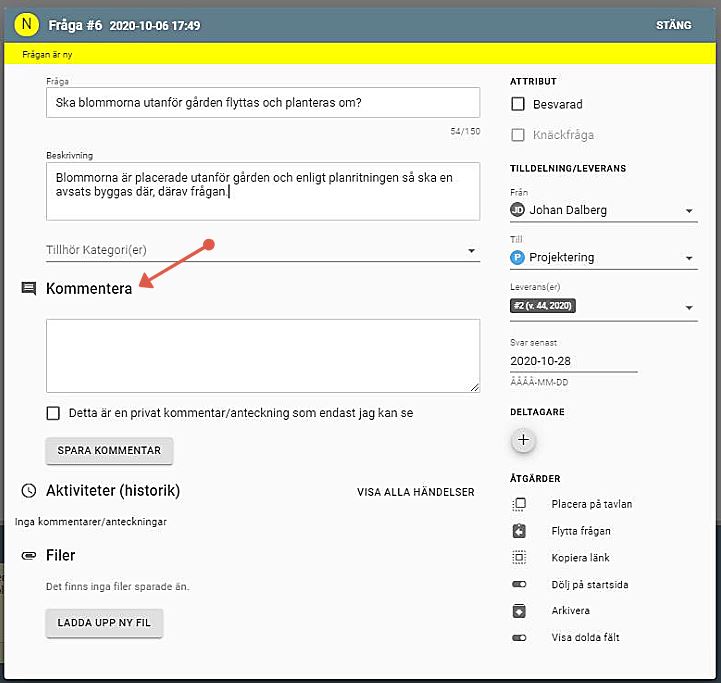This screenshot has height=683, width=721.
Task: Expand the Från dropdown with Johan Dalberg
Action: pos(689,211)
